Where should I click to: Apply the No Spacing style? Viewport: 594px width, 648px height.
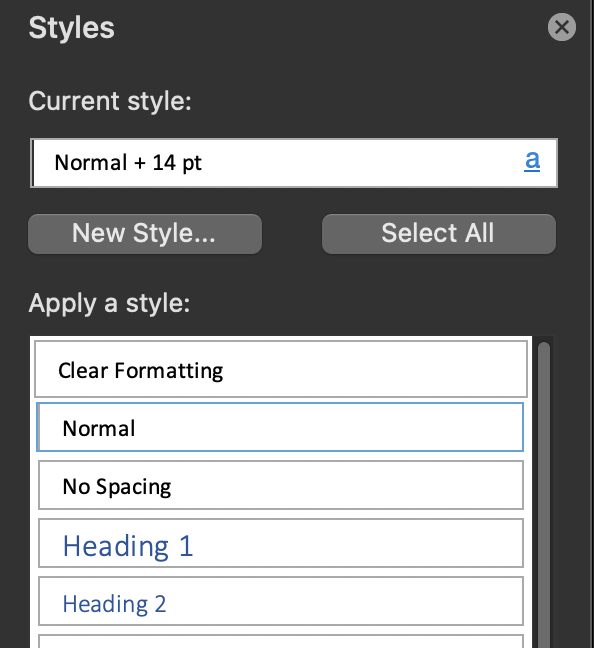click(x=281, y=485)
